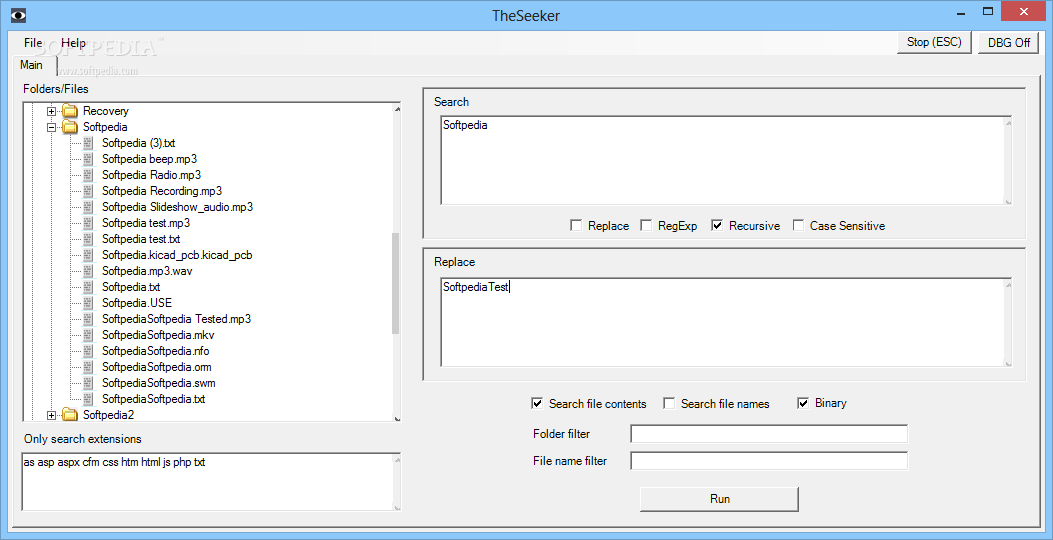Select SoftpediaSoftpedia.mkv in the tree

pos(158,335)
